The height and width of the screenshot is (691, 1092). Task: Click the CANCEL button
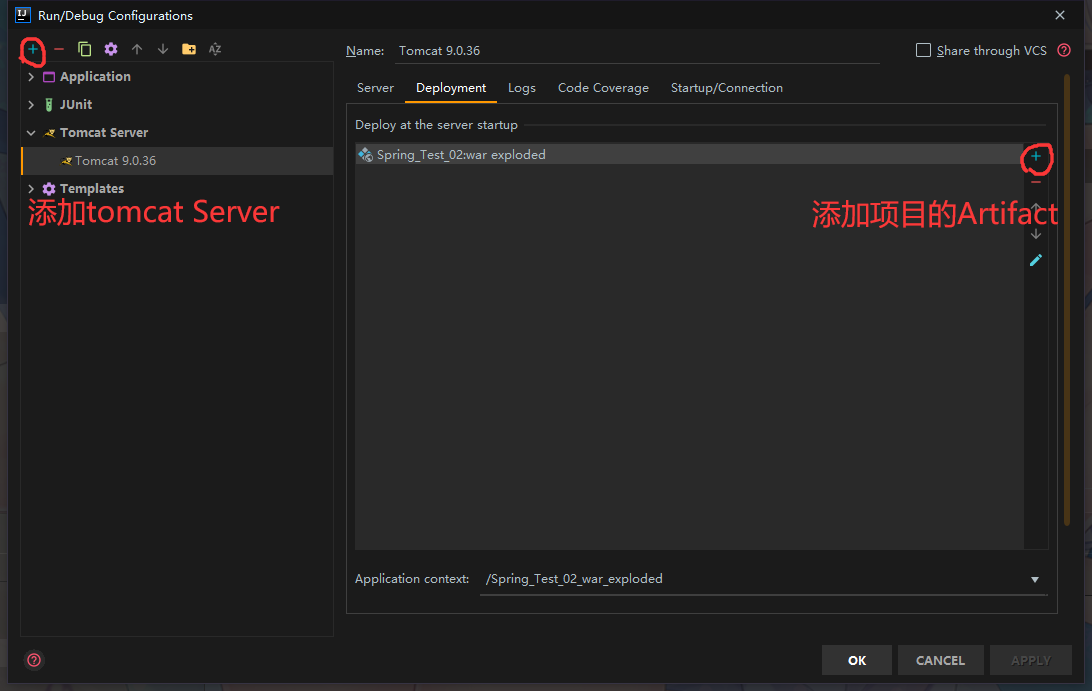(x=940, y=660)
